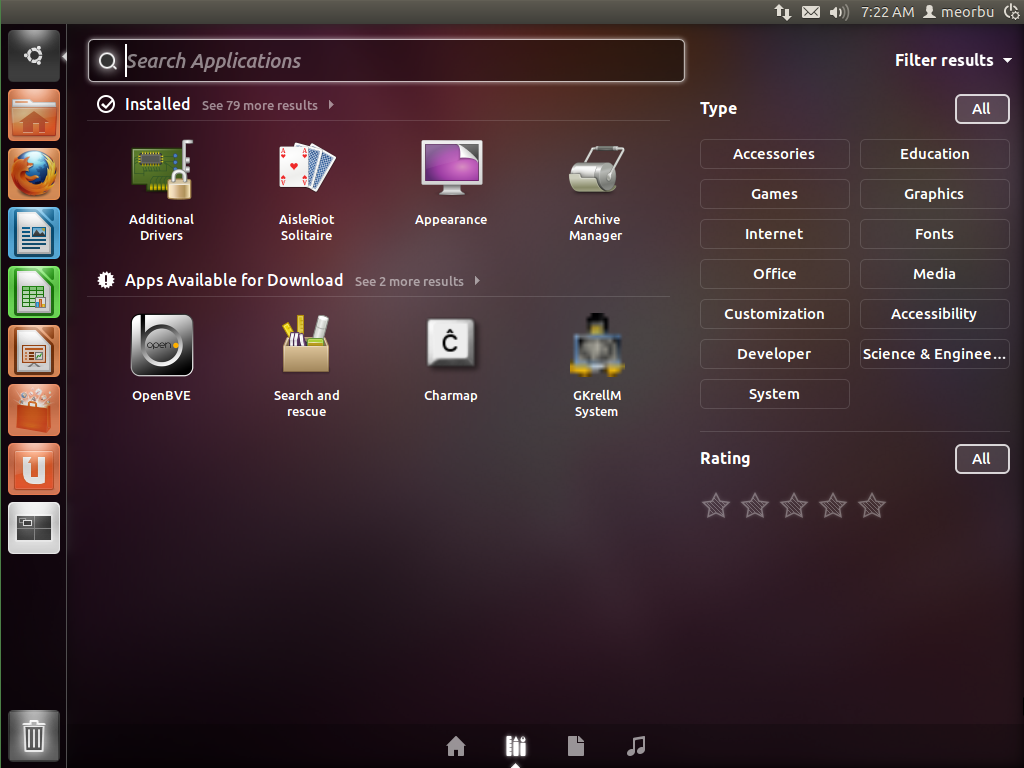Enable the Internet category filter
The width and height of the screenshot is (1024, 768).
(774, 234)
